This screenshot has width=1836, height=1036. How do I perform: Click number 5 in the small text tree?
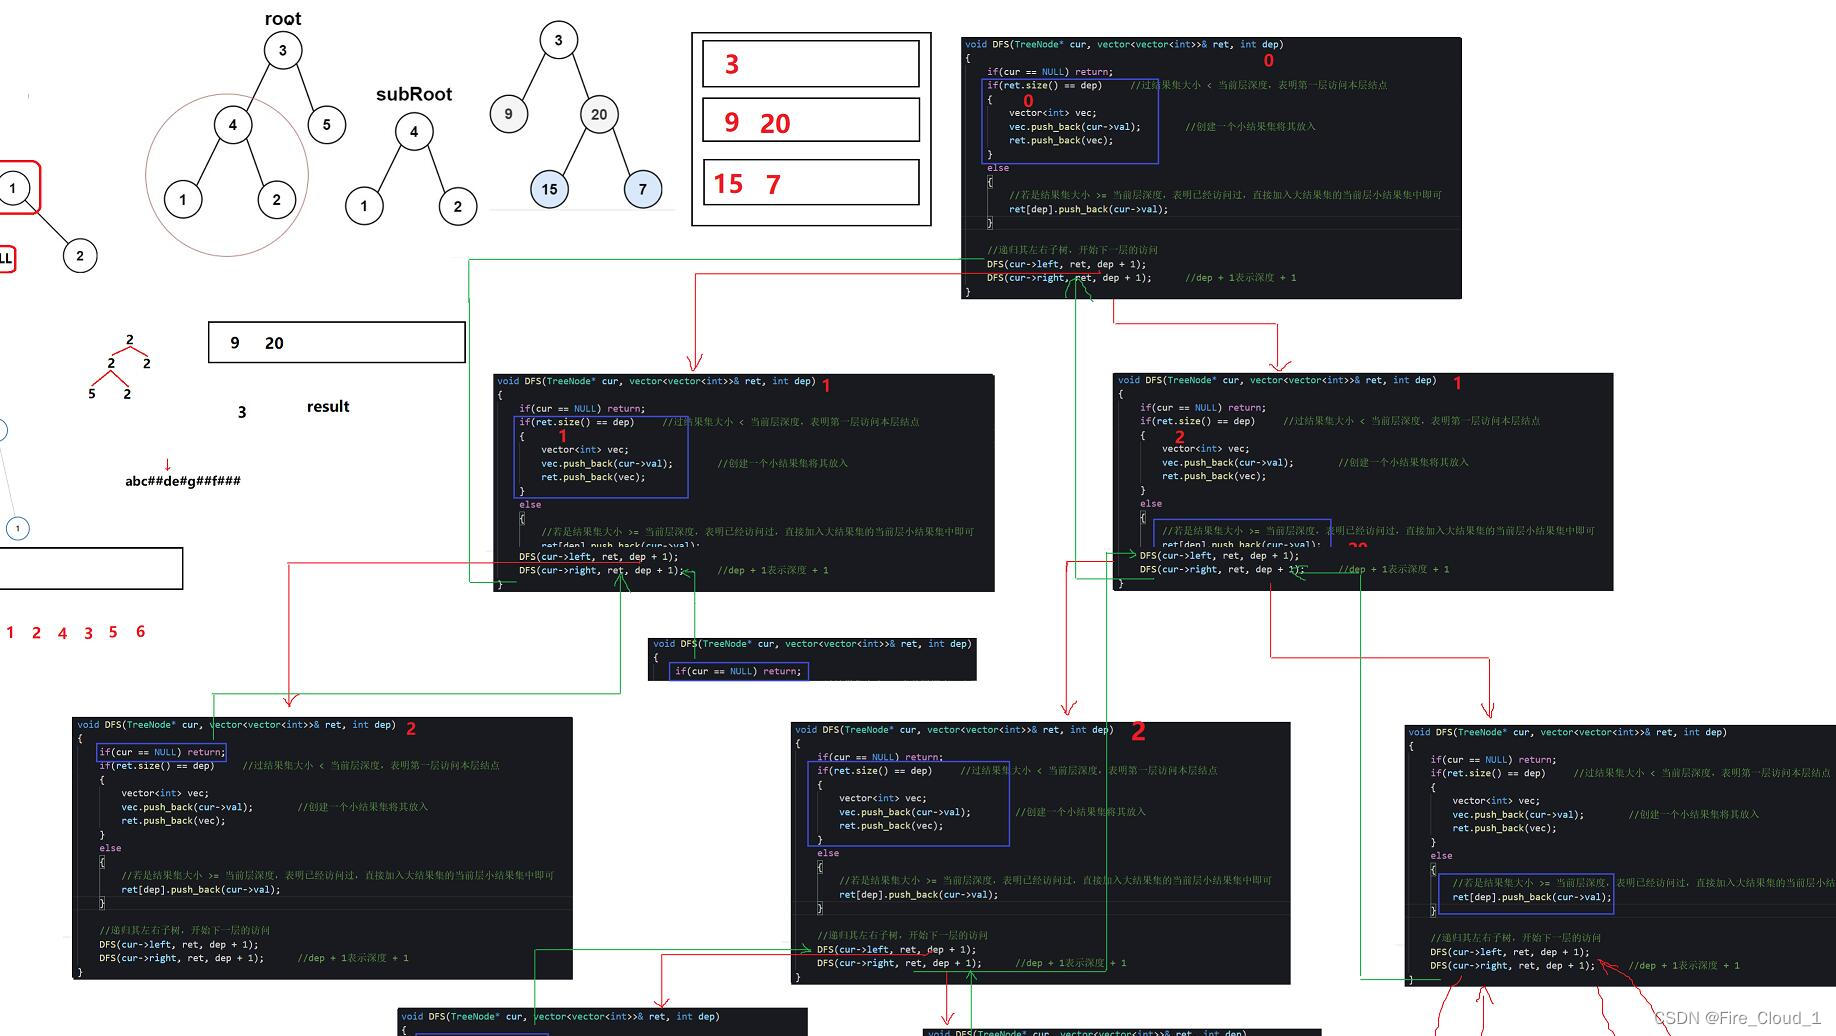click(92, 394)
